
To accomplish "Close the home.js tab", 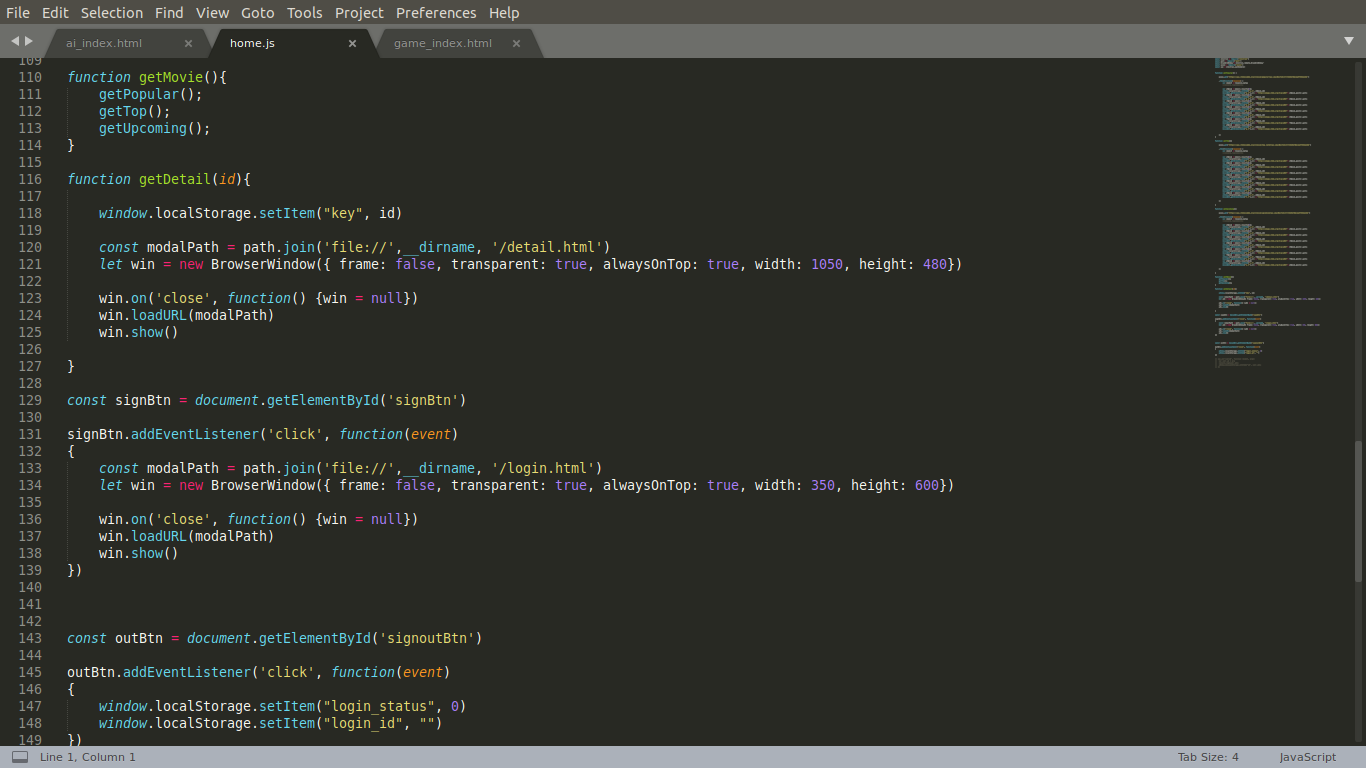I will pyautogui.click(x=352, y=43).
